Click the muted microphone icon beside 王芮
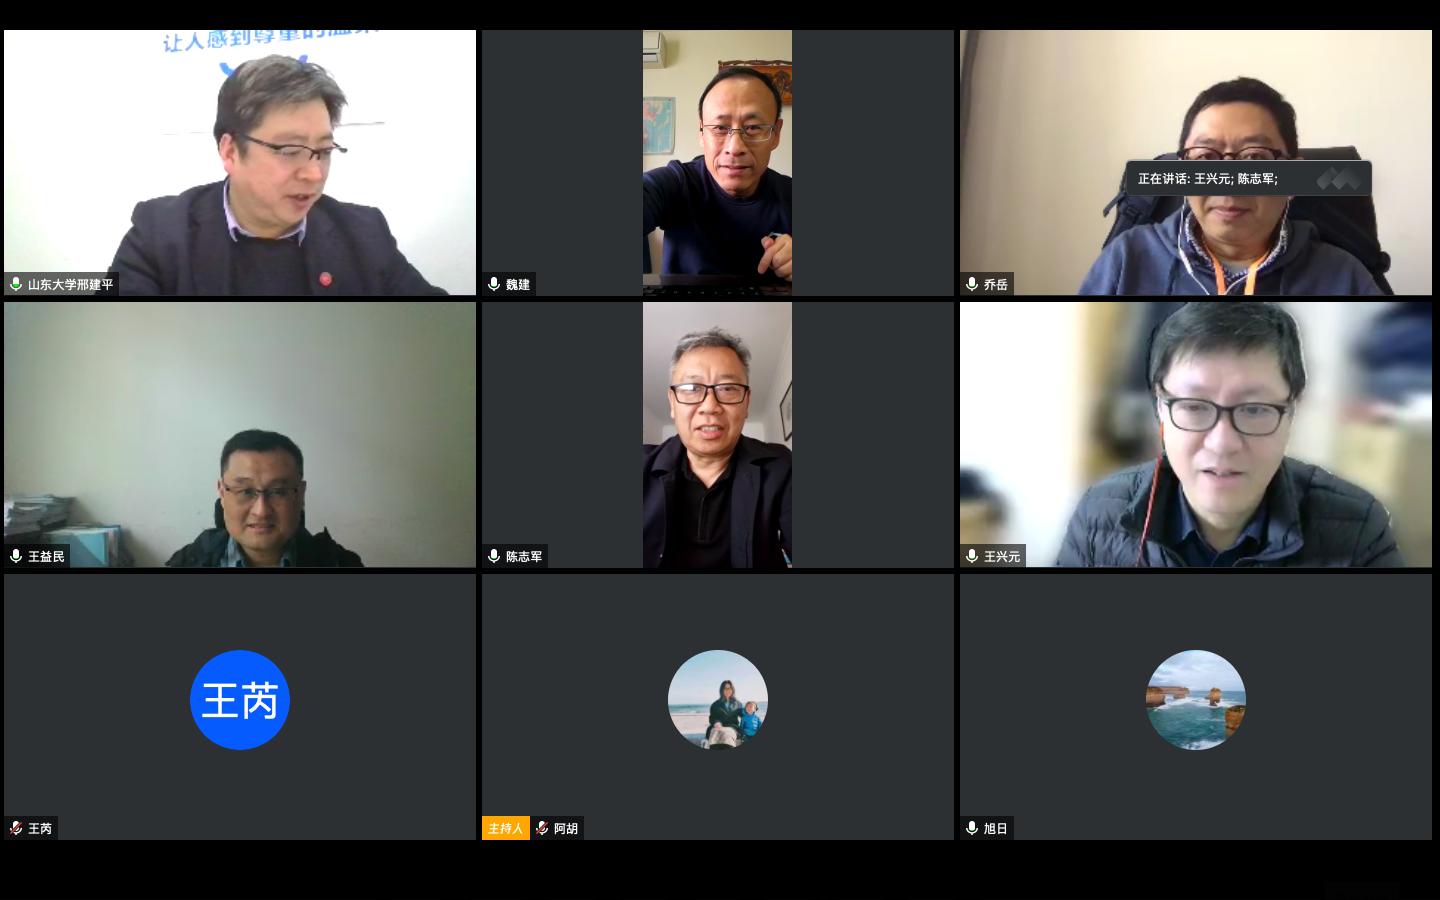 pos(16,828)
